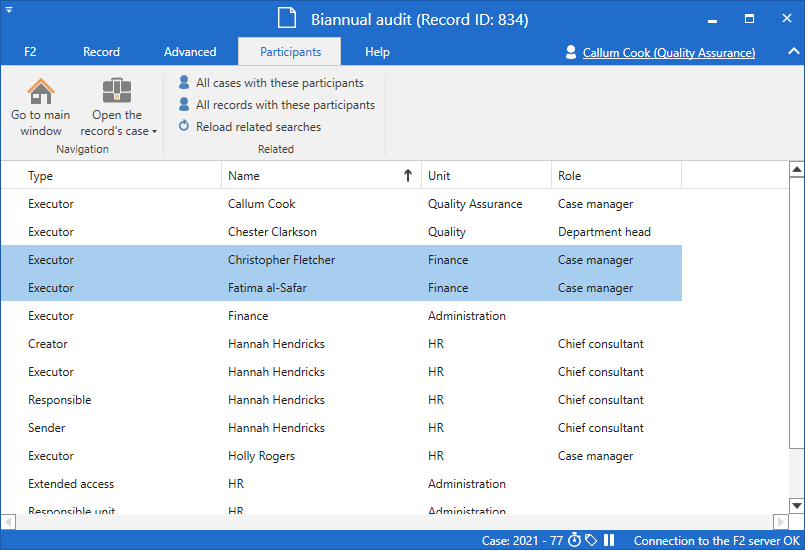Image resolution: width=805 pixels, height=550 pixels.
Task: Click the tag icon in status bar
Action: 591,541
